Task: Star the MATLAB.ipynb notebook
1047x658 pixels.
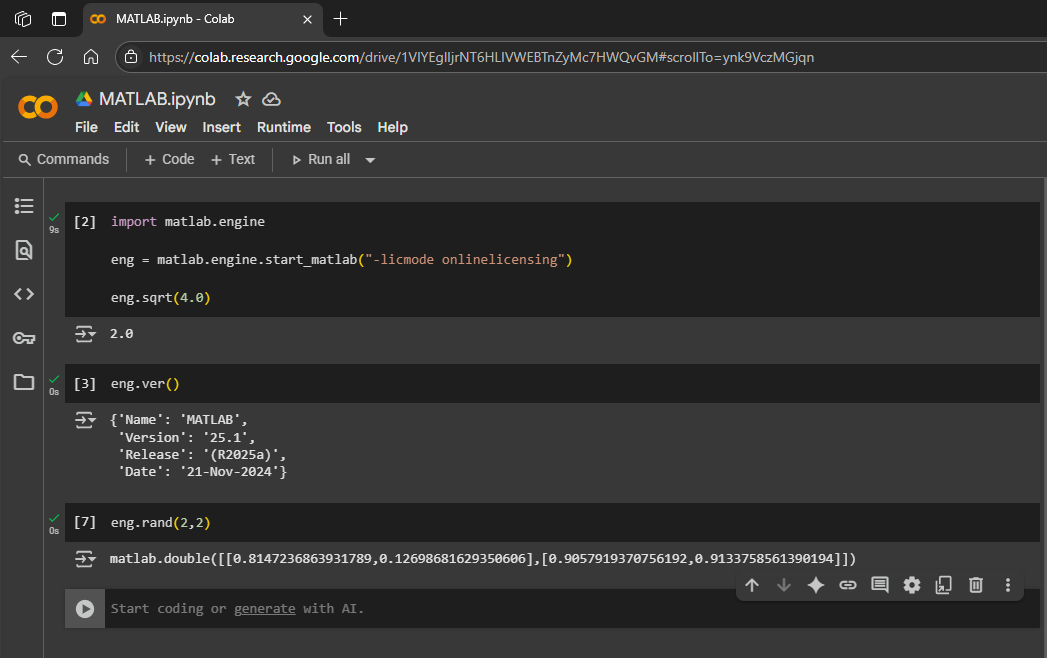Action: coord(242,99)
